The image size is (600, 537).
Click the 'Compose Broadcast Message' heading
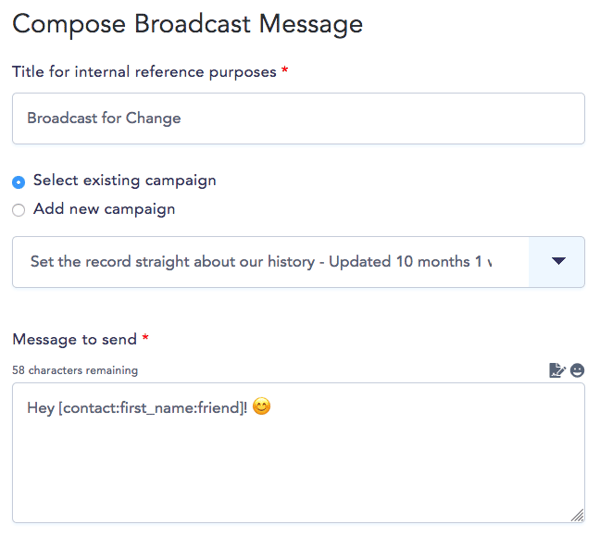tap(188, 24)
